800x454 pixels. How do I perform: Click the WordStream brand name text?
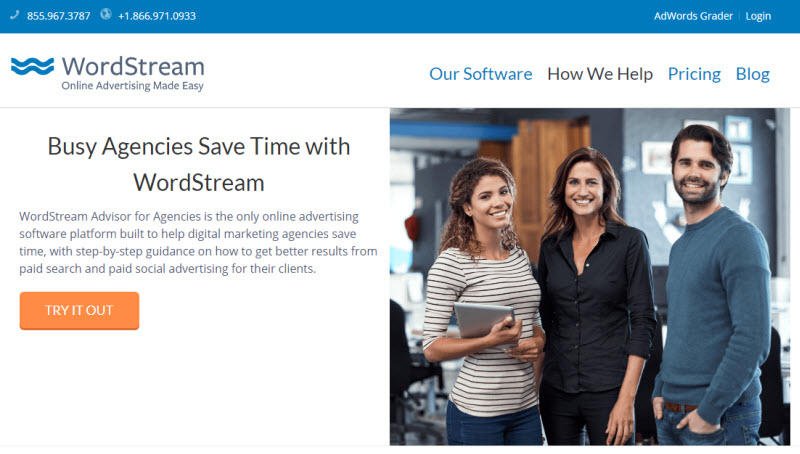tap(133, 66)
